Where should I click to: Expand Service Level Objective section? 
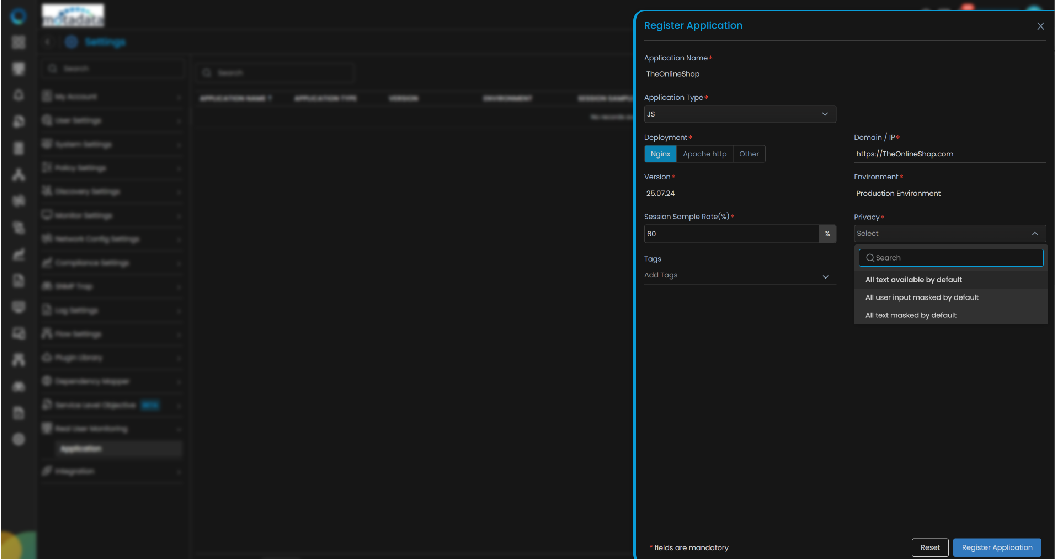tap(112, 406)
